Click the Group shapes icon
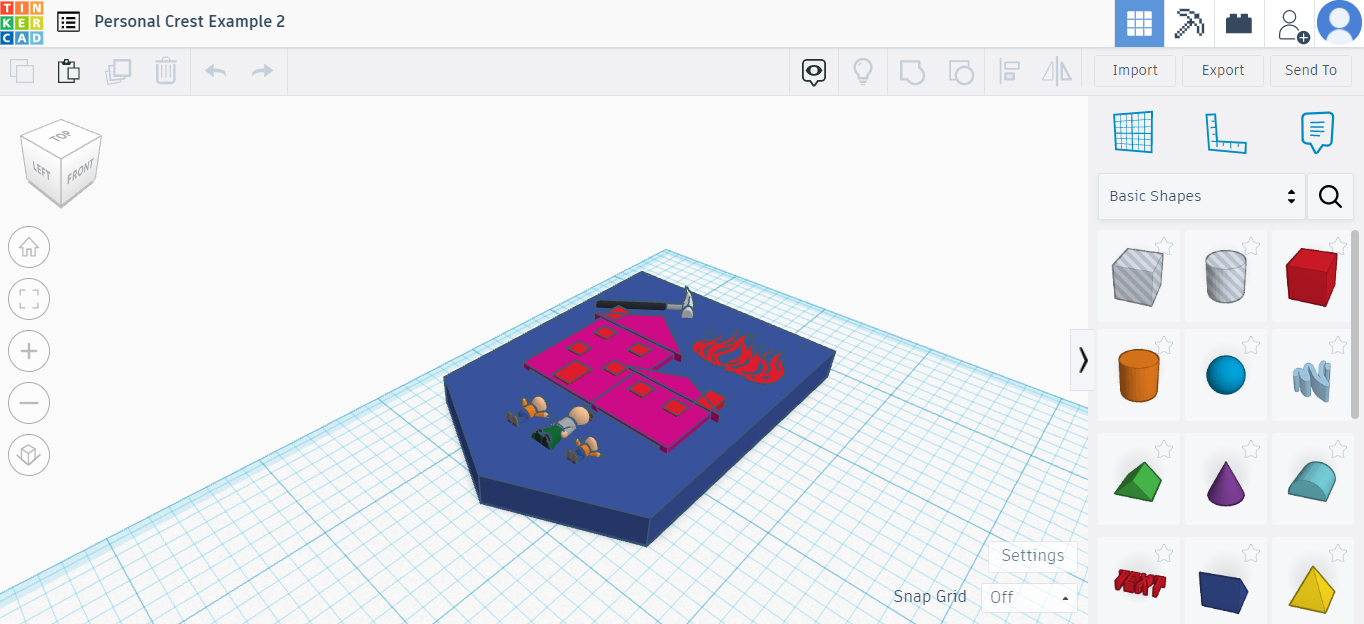This screenshot has height=624, width=1364. (x=911, y=71)
